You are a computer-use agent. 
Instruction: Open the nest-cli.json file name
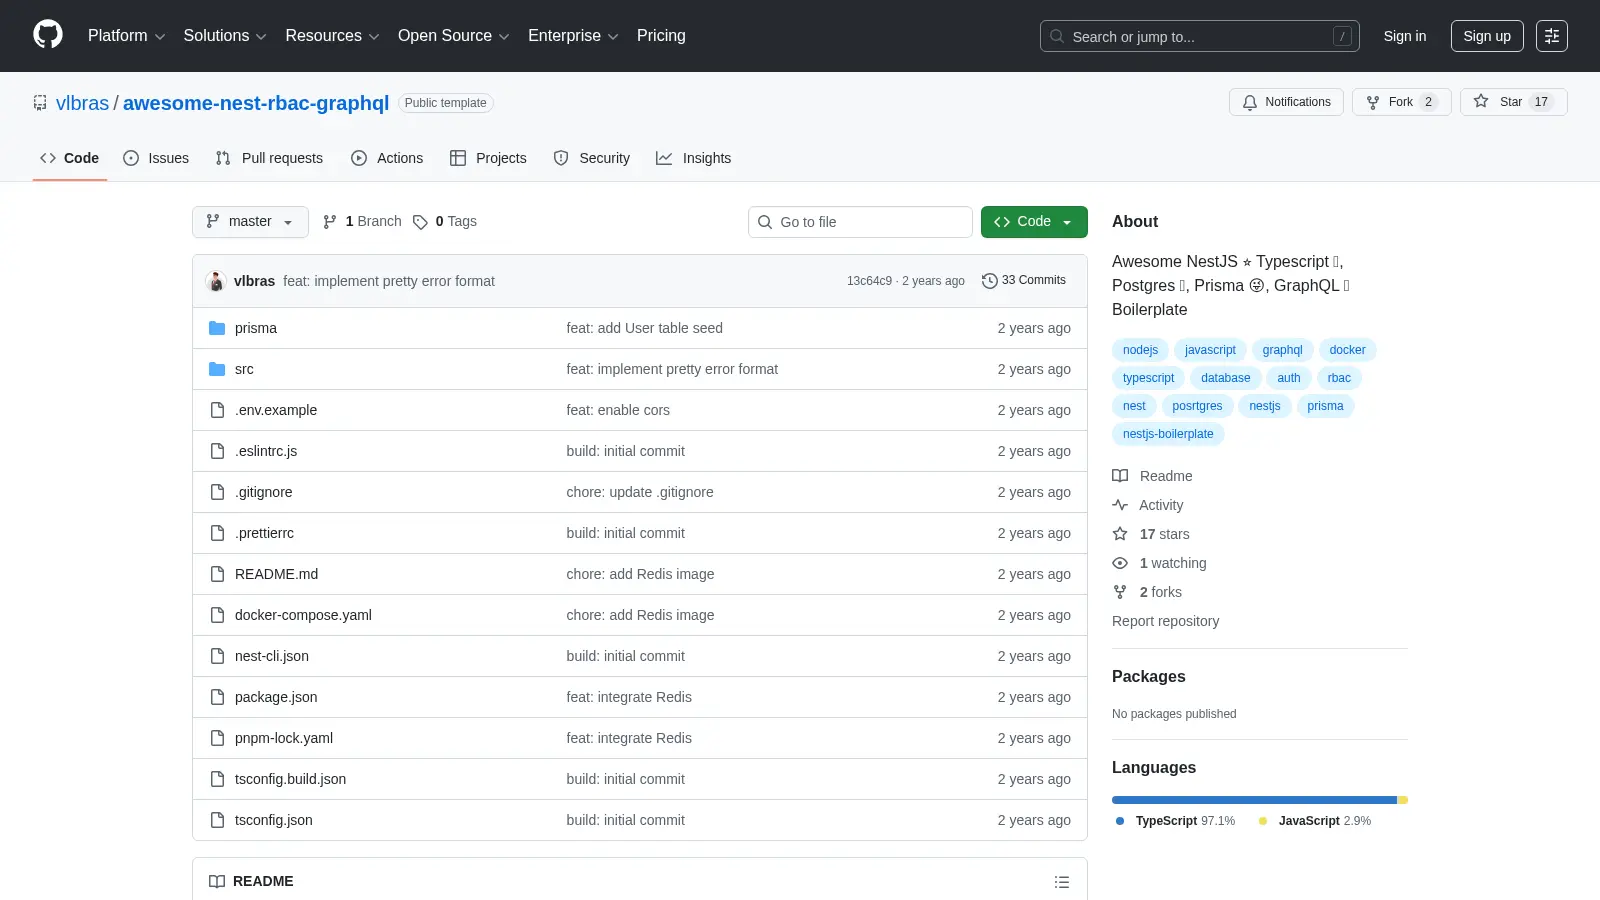(272, 656)
